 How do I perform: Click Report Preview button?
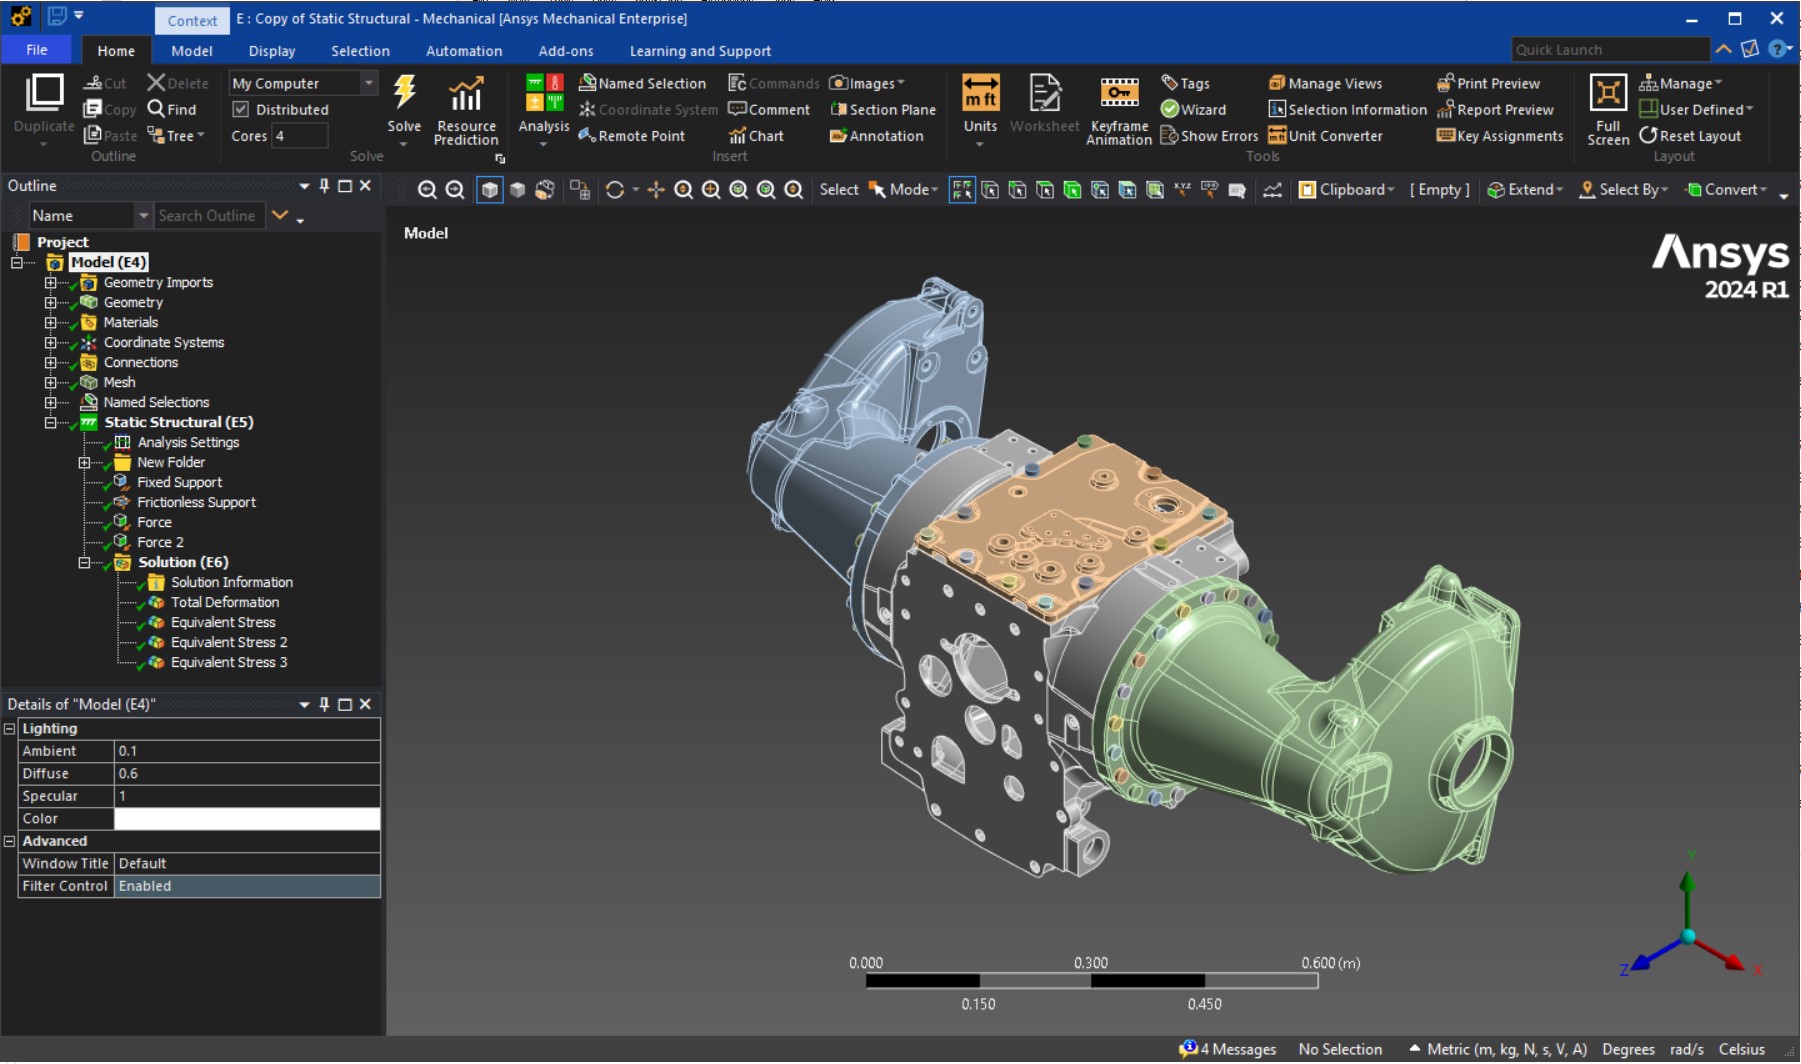[1495, 109]
